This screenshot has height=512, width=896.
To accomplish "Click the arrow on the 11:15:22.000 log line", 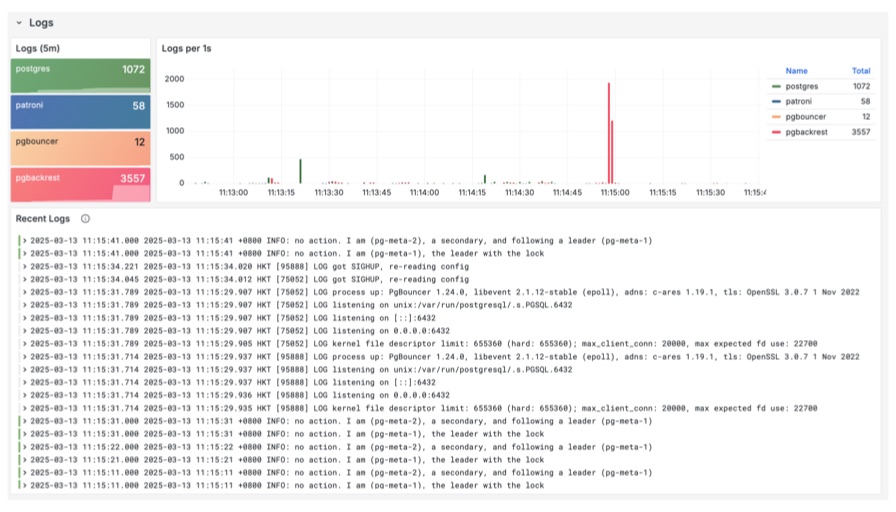I will tap(25, 447).
